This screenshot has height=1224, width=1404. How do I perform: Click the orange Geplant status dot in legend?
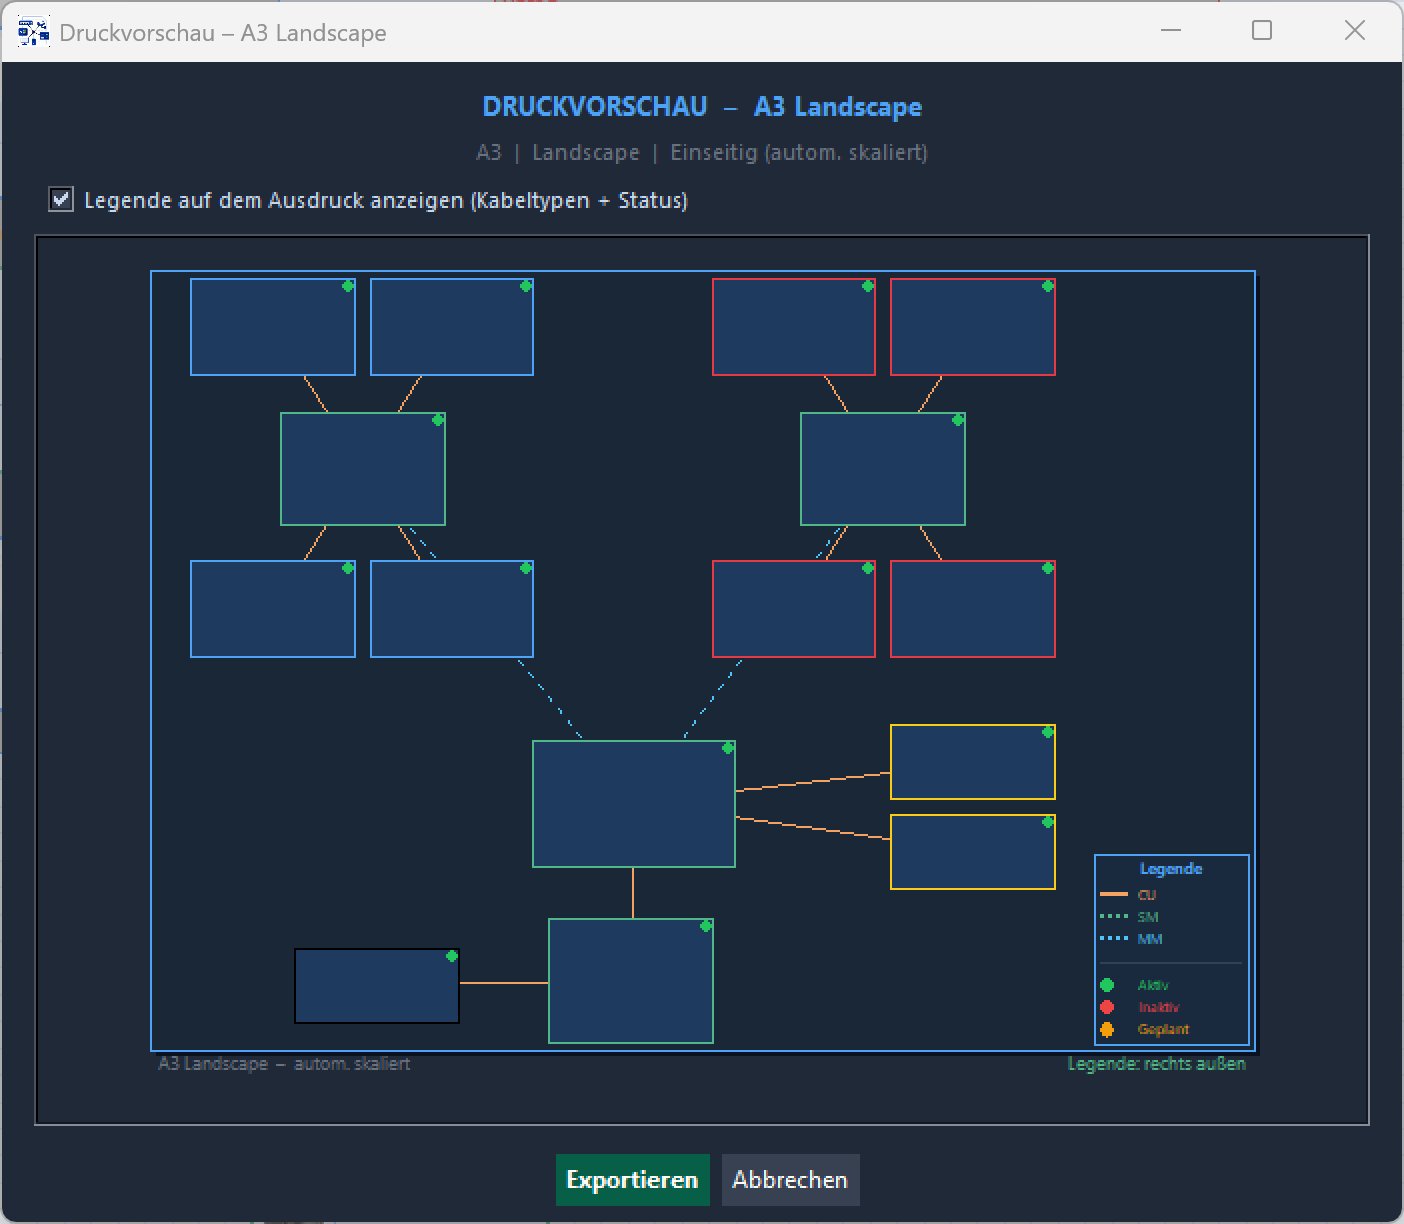(x=1107, y=1029)
